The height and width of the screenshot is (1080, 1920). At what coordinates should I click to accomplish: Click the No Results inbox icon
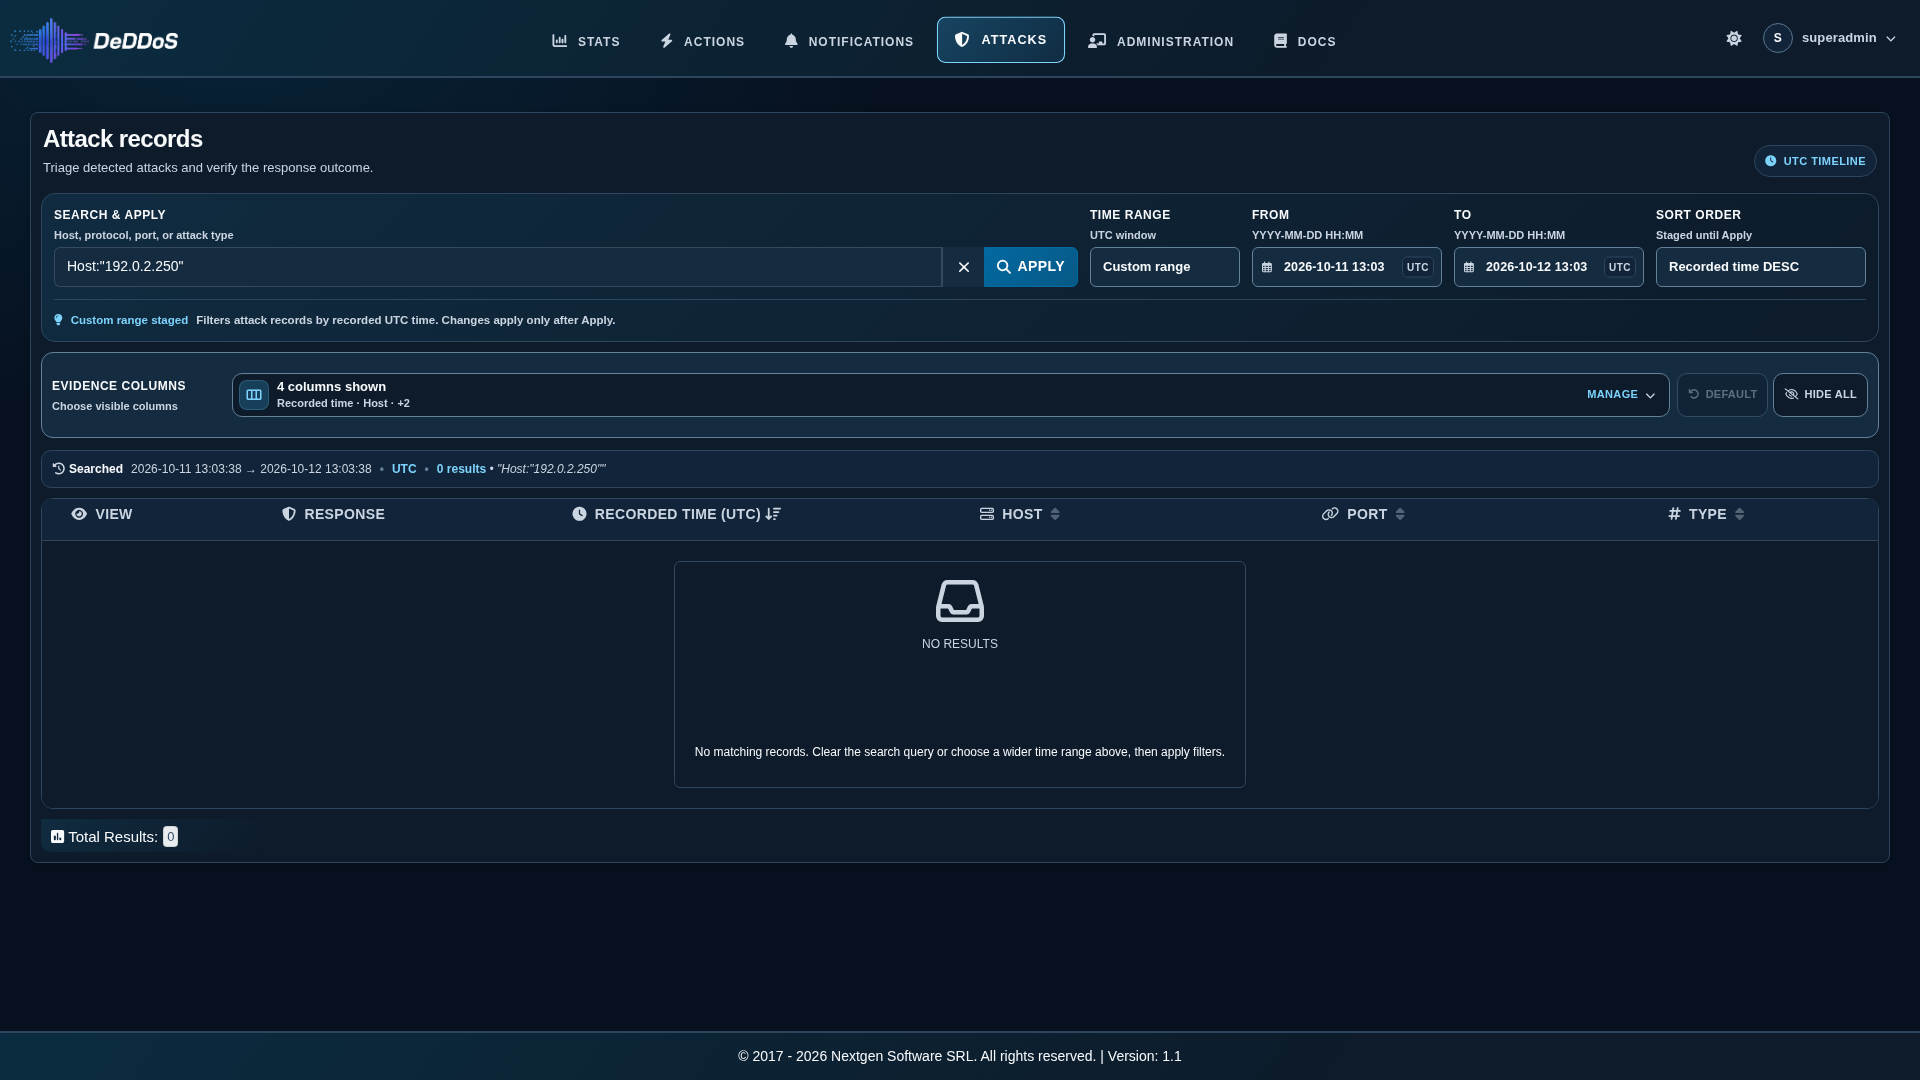pyautogui.click(x=960, y=601)
